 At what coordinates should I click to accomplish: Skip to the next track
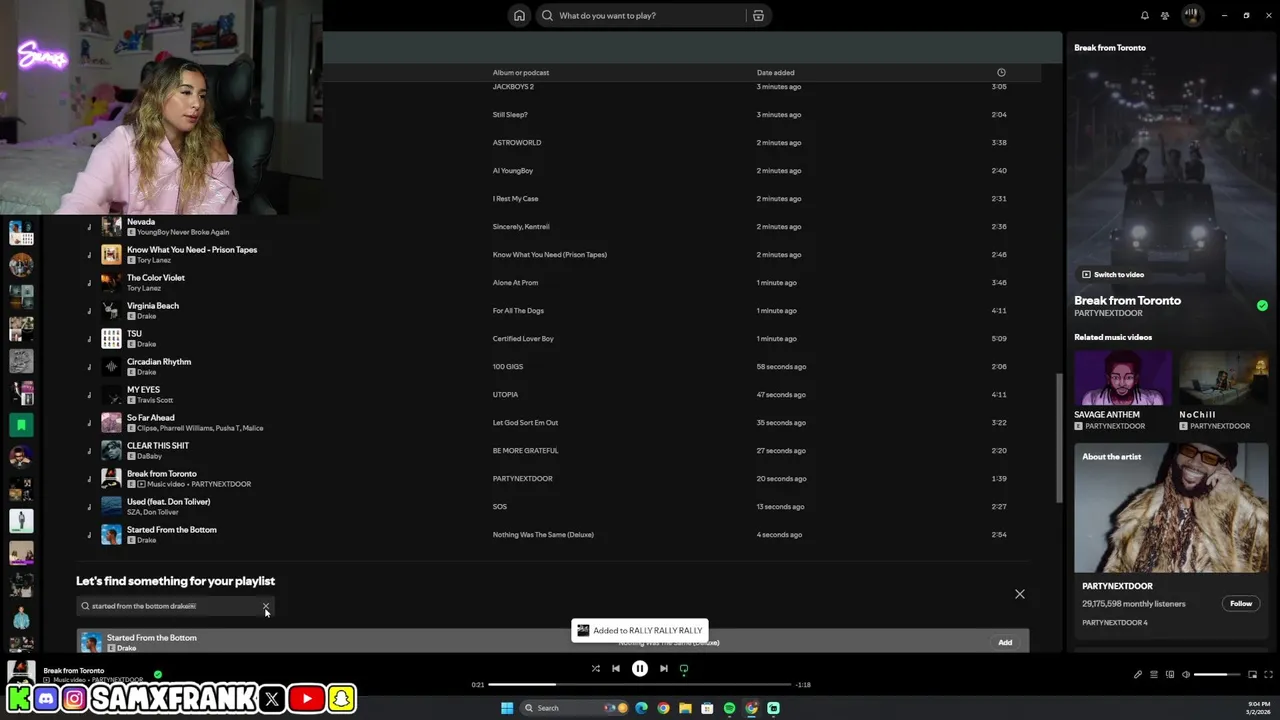pyautogui.click(x=663, y=669)
